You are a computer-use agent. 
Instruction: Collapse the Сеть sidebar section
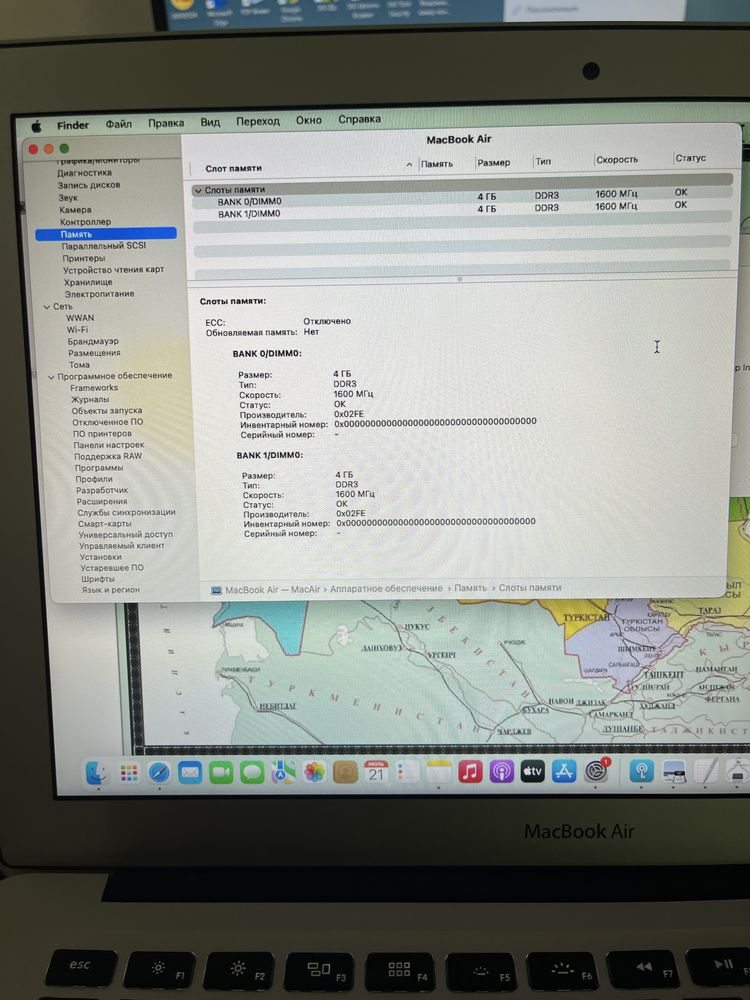click(x=47, y=307)
